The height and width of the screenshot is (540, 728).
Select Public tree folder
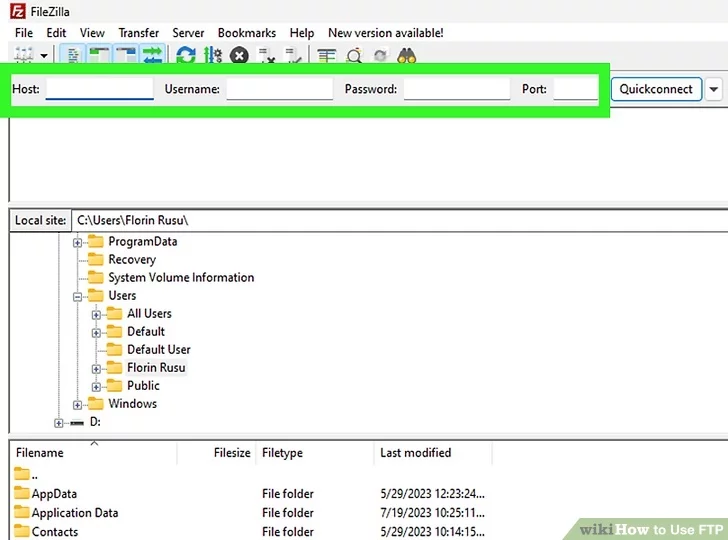(x=143, y=385)
